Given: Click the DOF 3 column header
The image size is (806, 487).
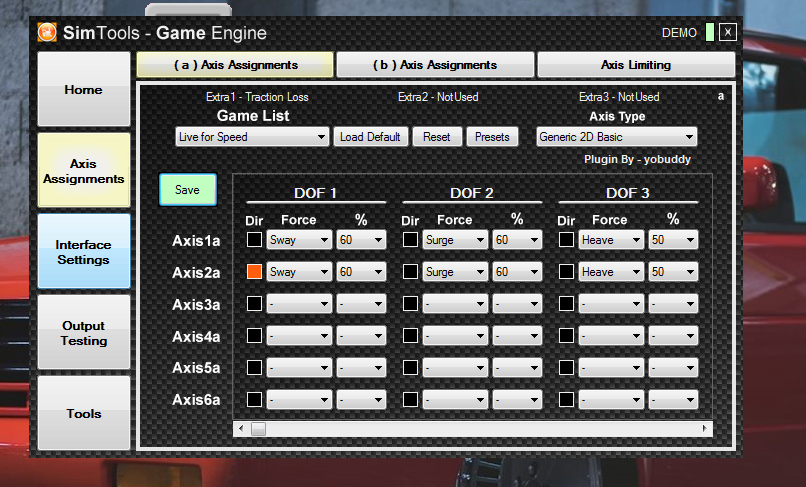Looking at the screenshot, I should (x=628, y=193).
